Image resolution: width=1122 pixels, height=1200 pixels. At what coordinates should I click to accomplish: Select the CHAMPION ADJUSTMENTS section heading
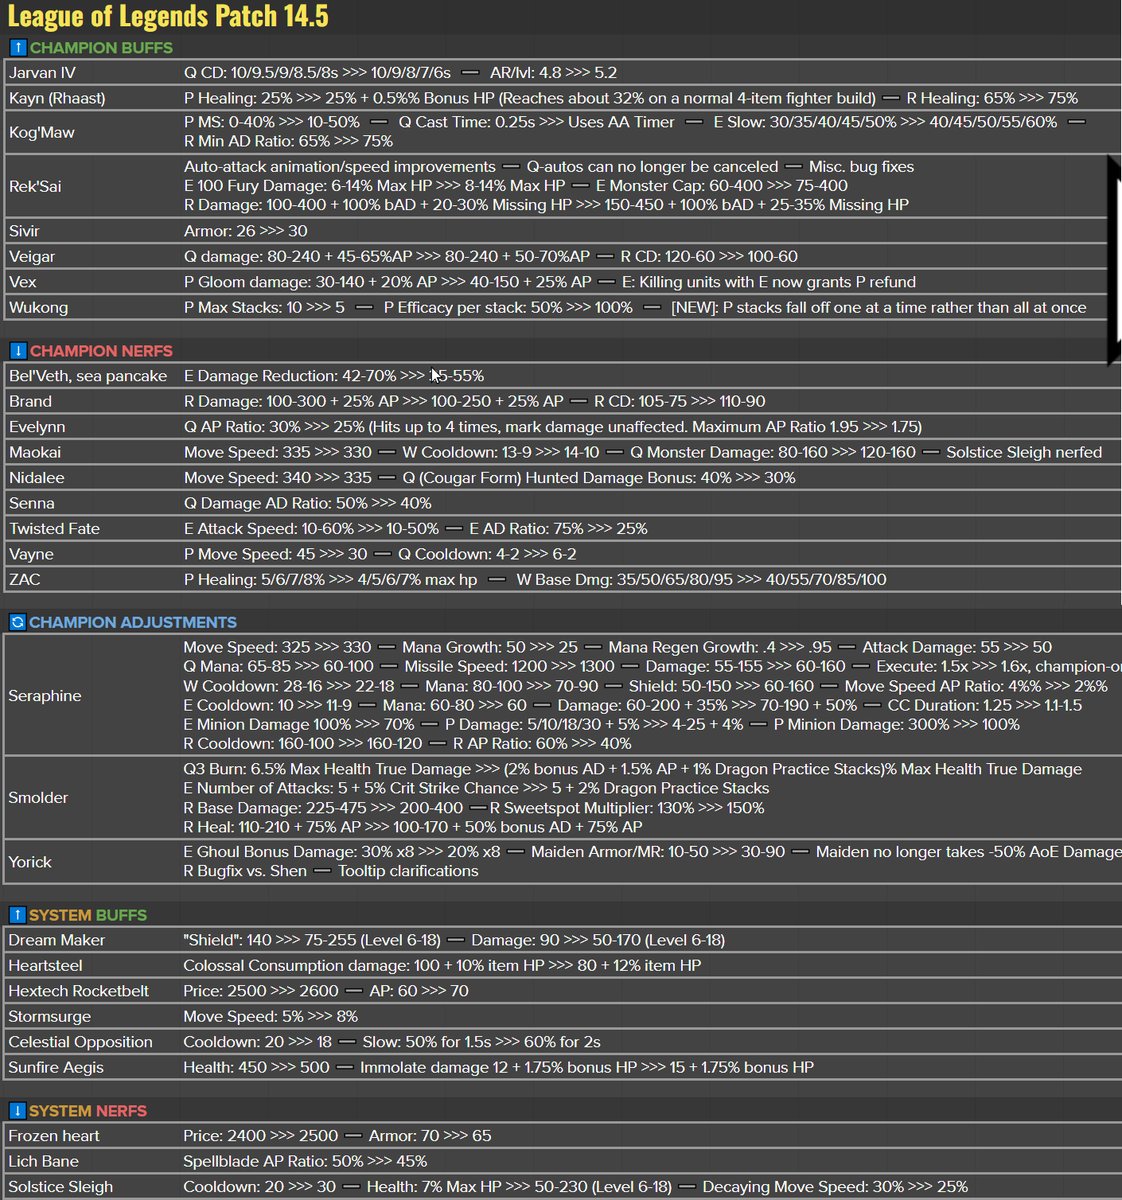pos(133,622)
